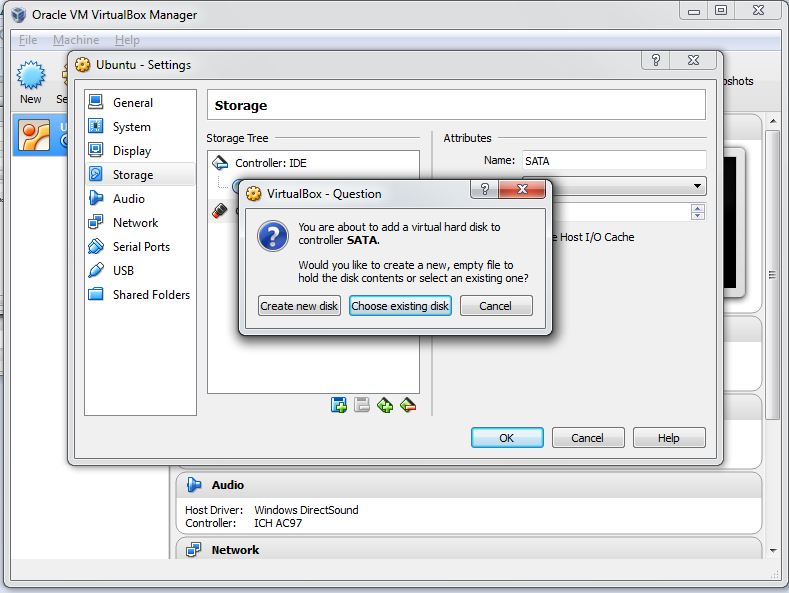The width and height of the screenshot is (789, 593).
Task: Click 'Windows DirectSound' host driver text
Action: point(306,510)
